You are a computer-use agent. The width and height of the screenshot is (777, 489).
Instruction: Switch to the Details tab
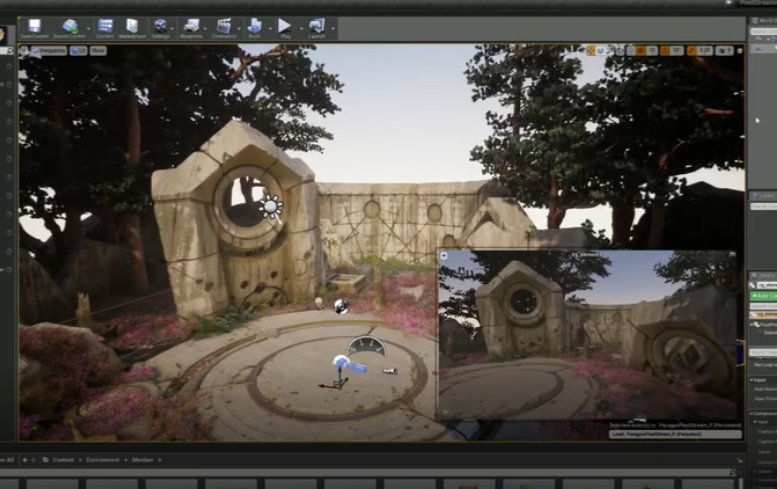click(x=764, y=275)
